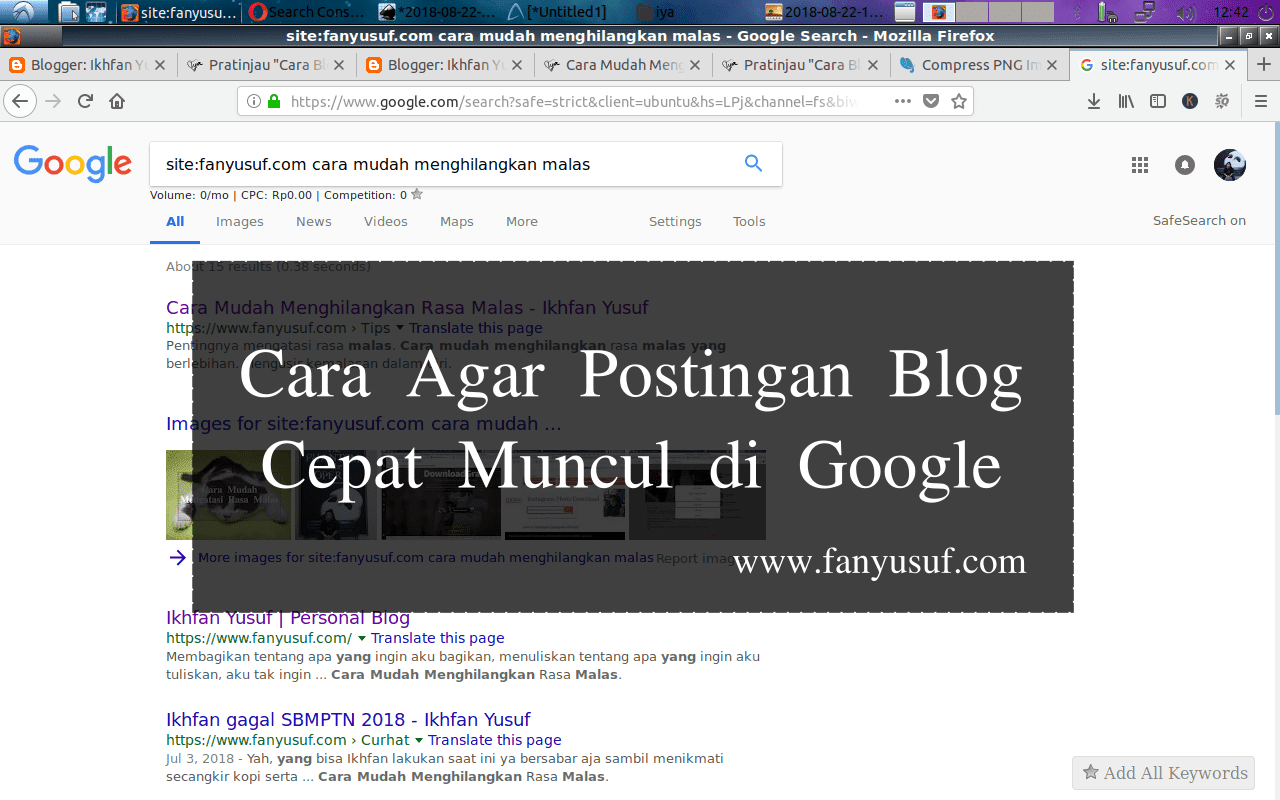Select the Maps search tab
This screenshot has height=800, width=1280.
(x=457, y=222)
